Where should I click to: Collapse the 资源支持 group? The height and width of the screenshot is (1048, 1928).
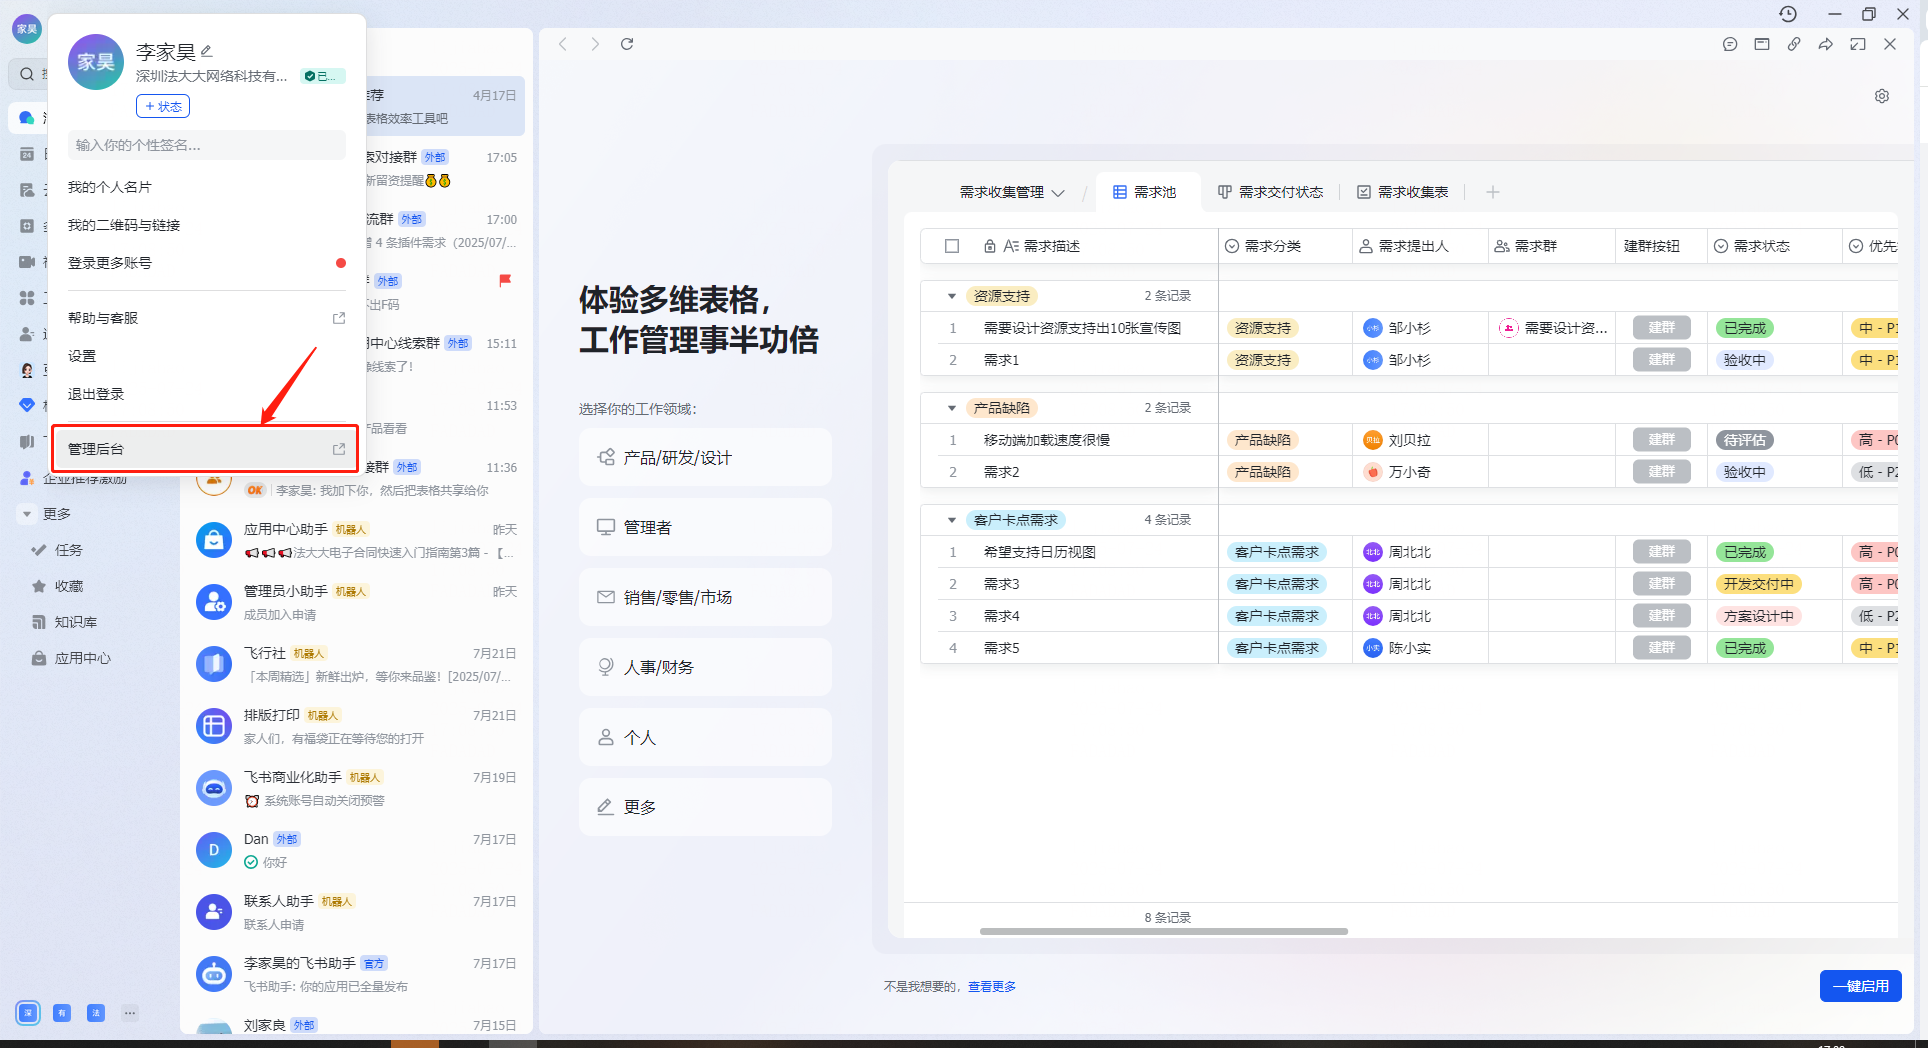pyautogui.click(x=952, y=296)
